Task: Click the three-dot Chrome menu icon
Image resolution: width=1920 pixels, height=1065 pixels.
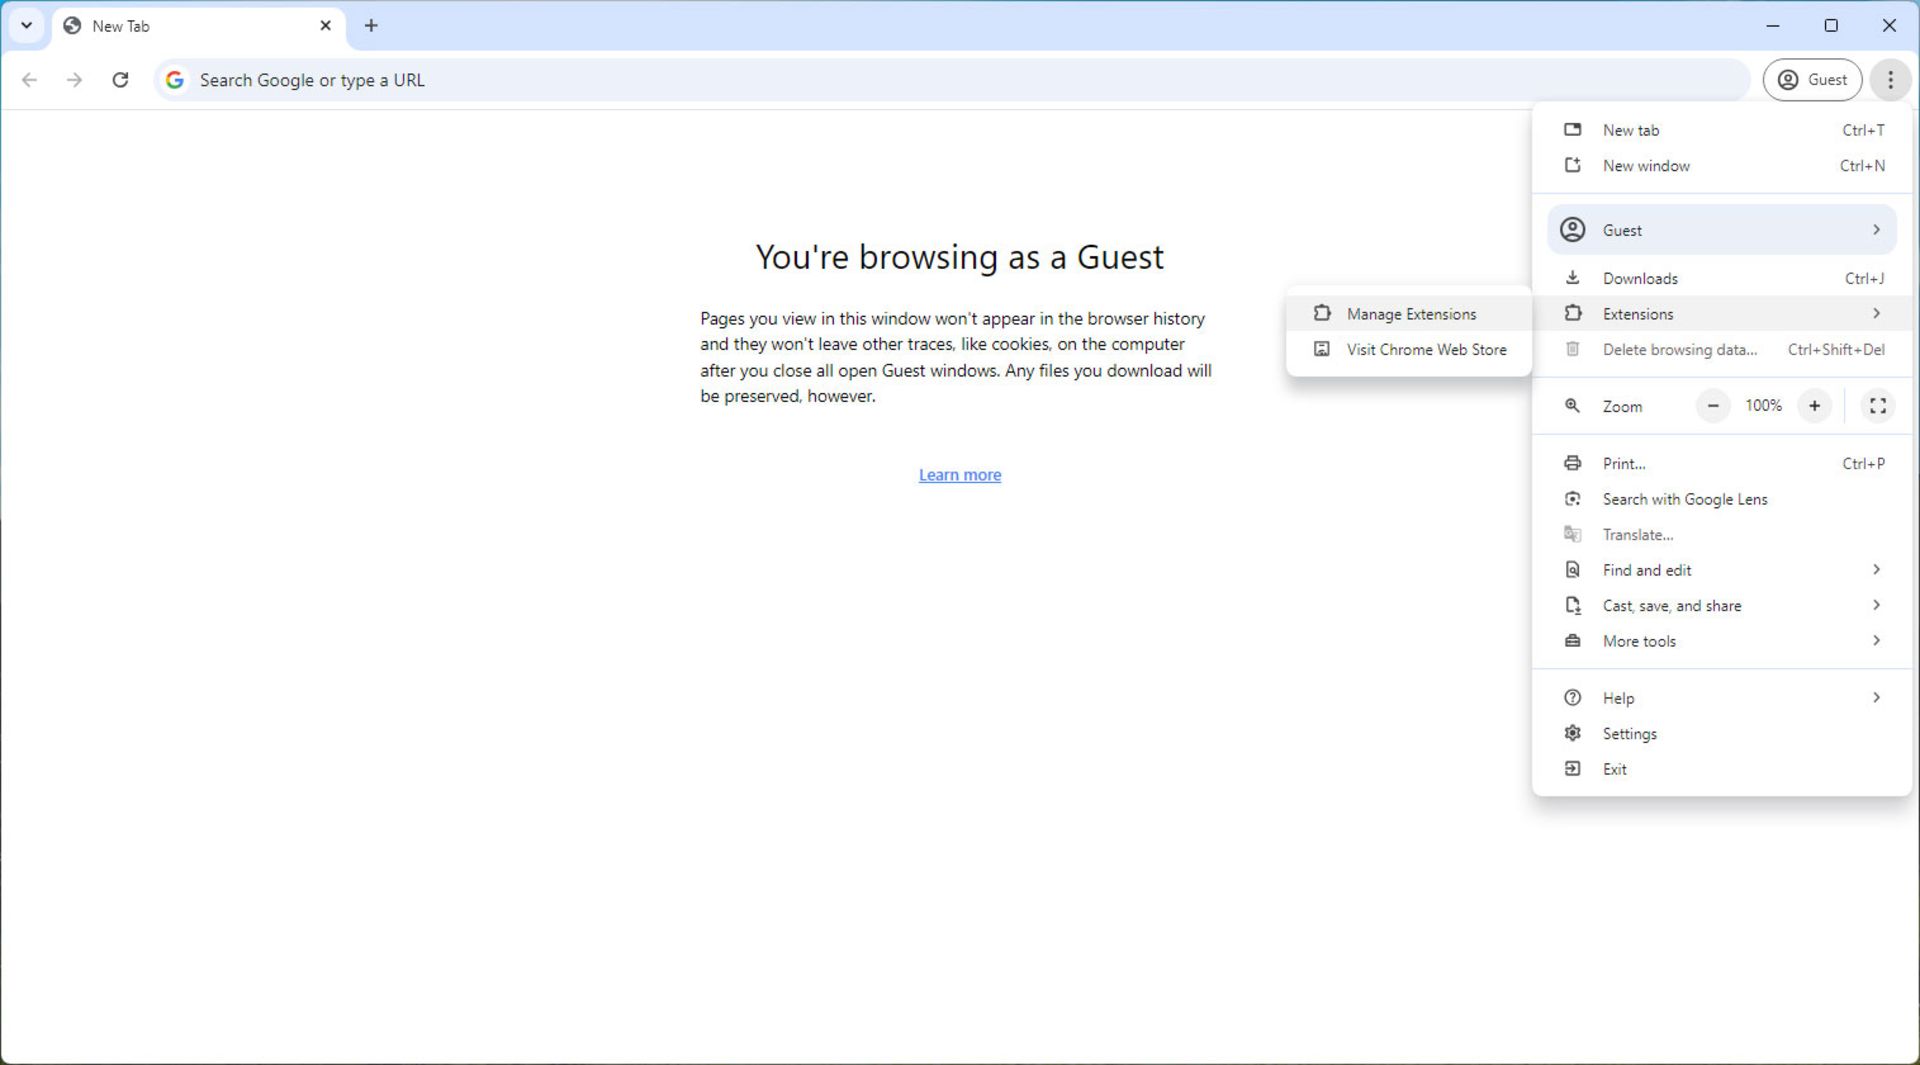Action: pos(1889,80)
